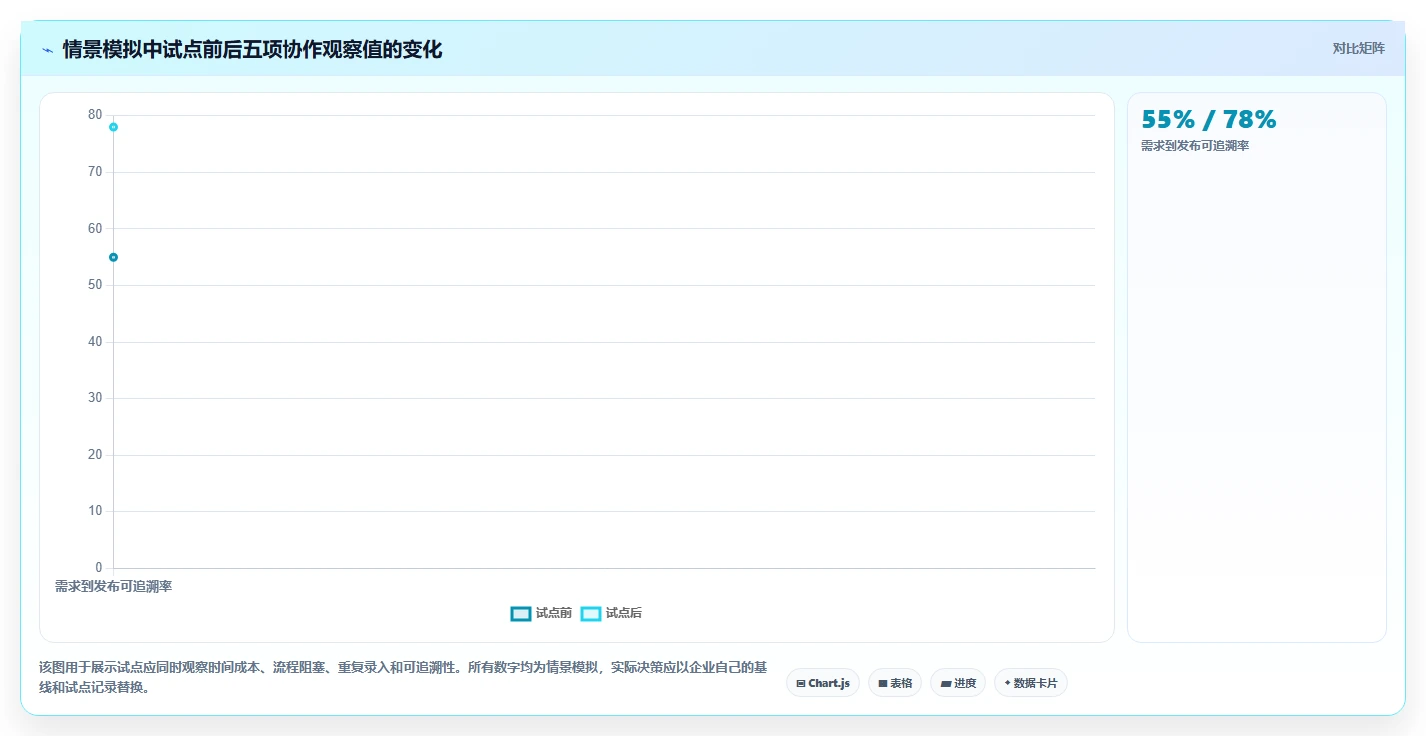This screenshot has width=1426, height=736.
Task: Click the lightning icon beside the title
Action: (x=47, y=50)
